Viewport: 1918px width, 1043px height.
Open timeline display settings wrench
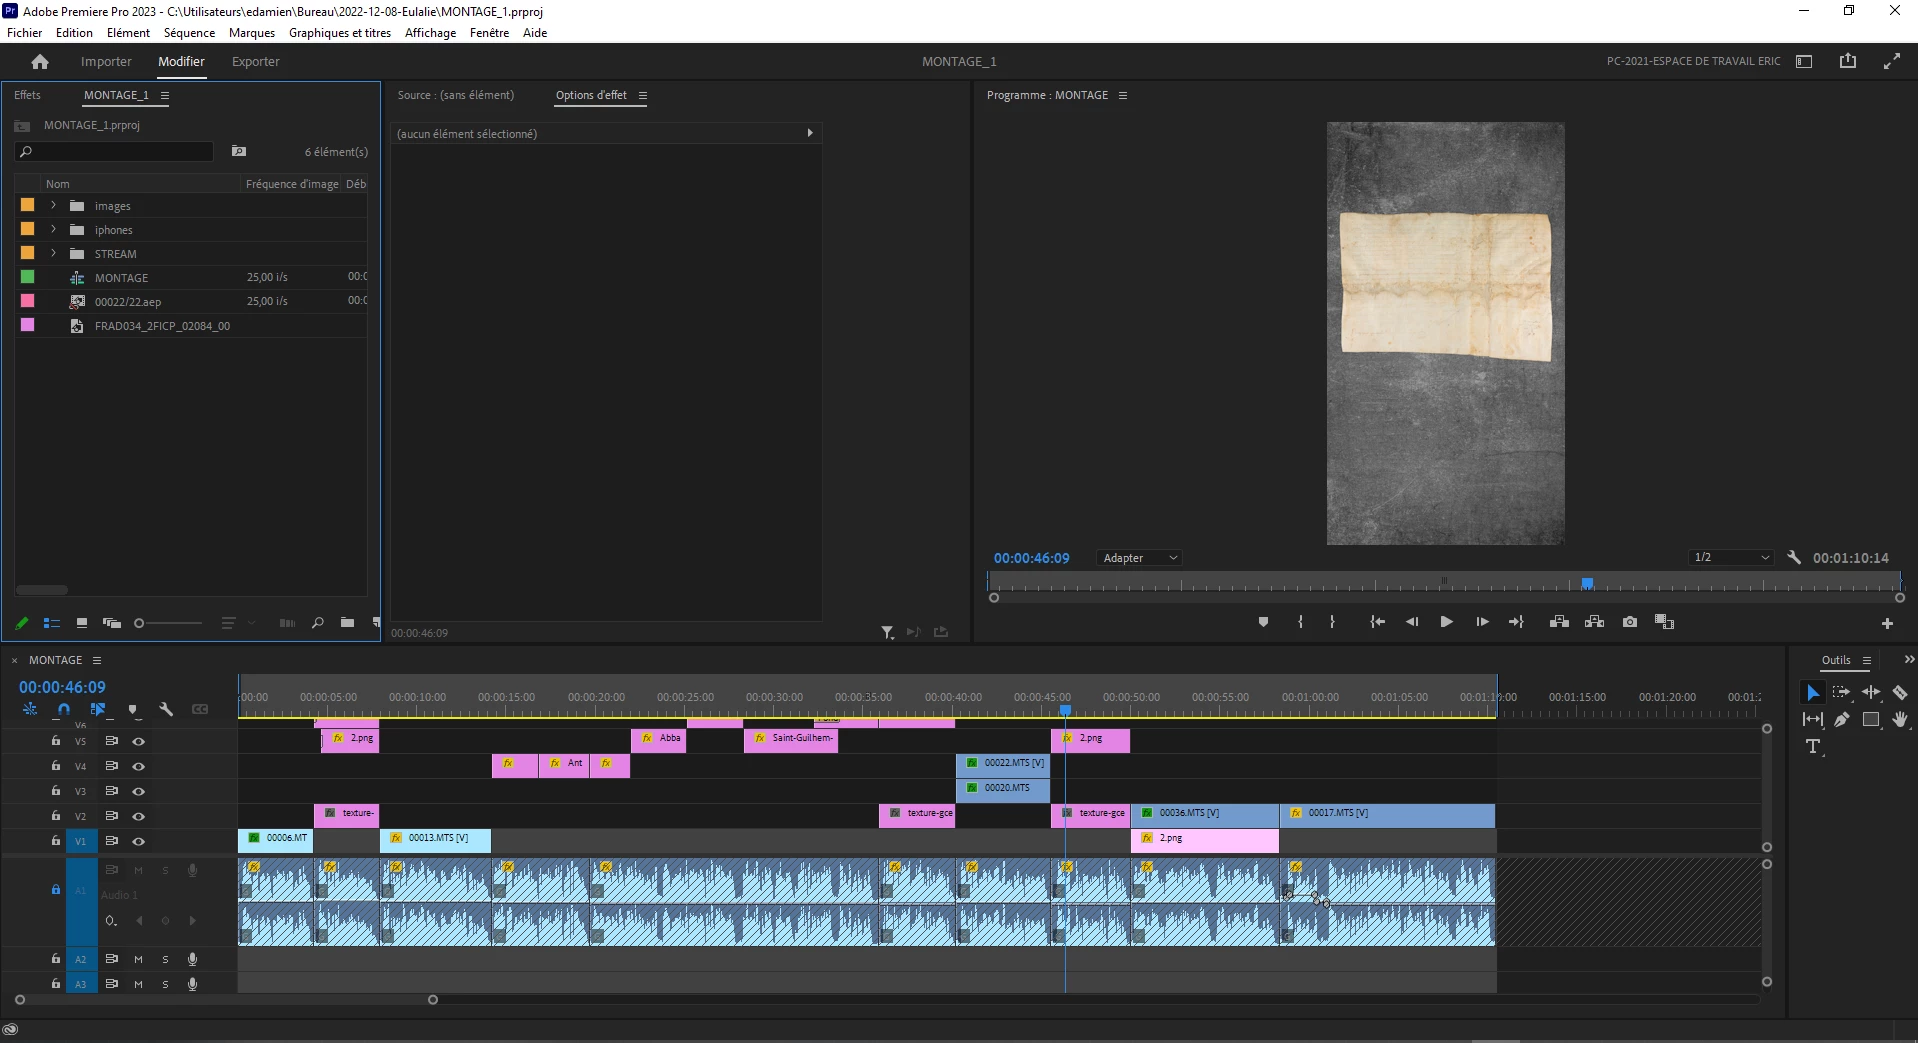point(166,709)
